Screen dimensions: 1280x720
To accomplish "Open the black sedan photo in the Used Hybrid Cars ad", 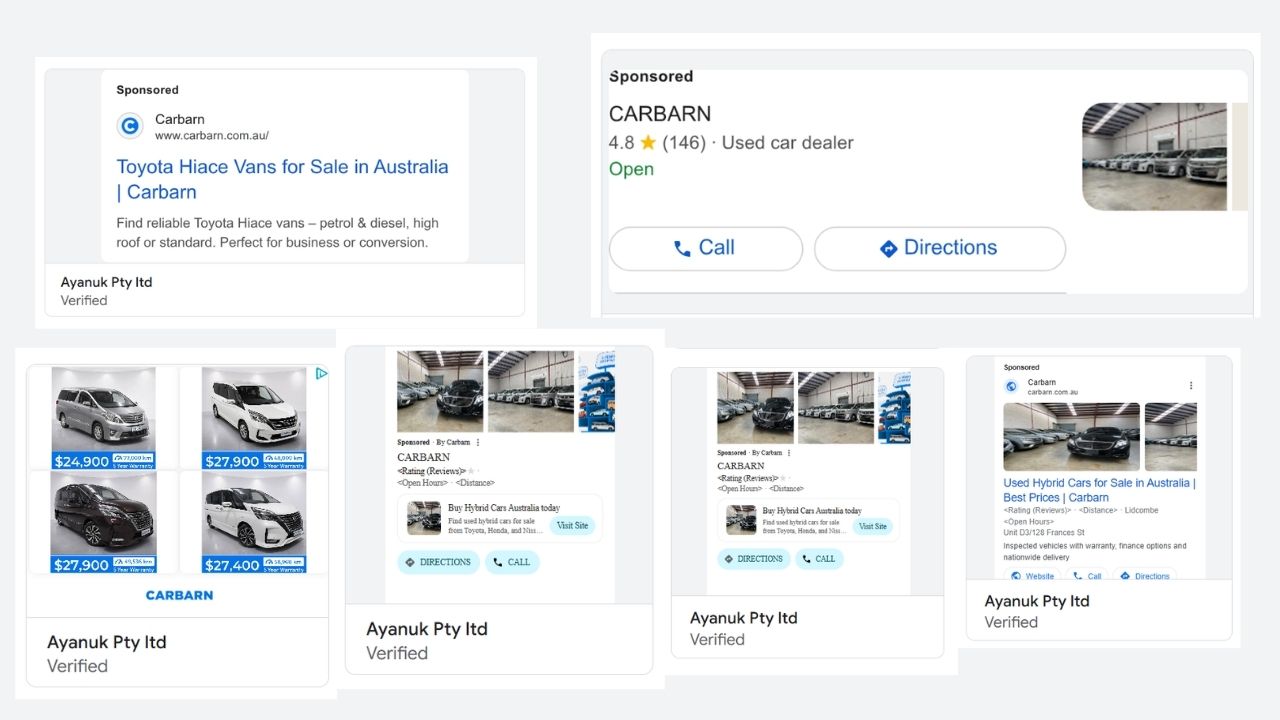I will pos(1071,436).
